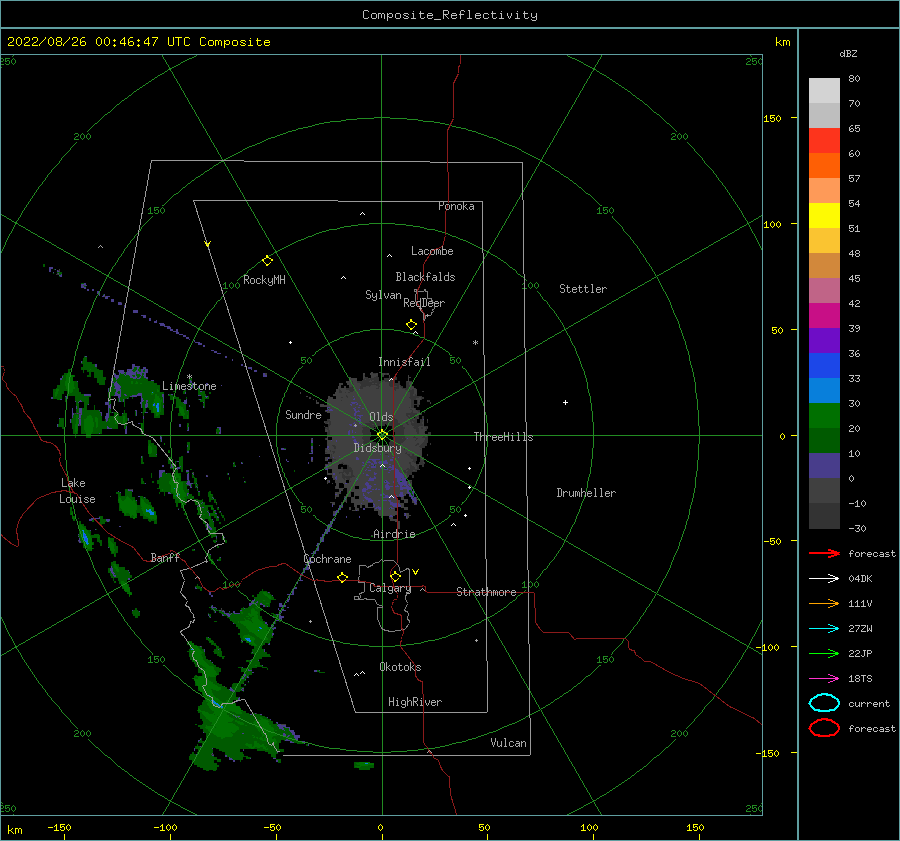Click the RedDeer city label

pyautogui.click(x=424, y=303)
